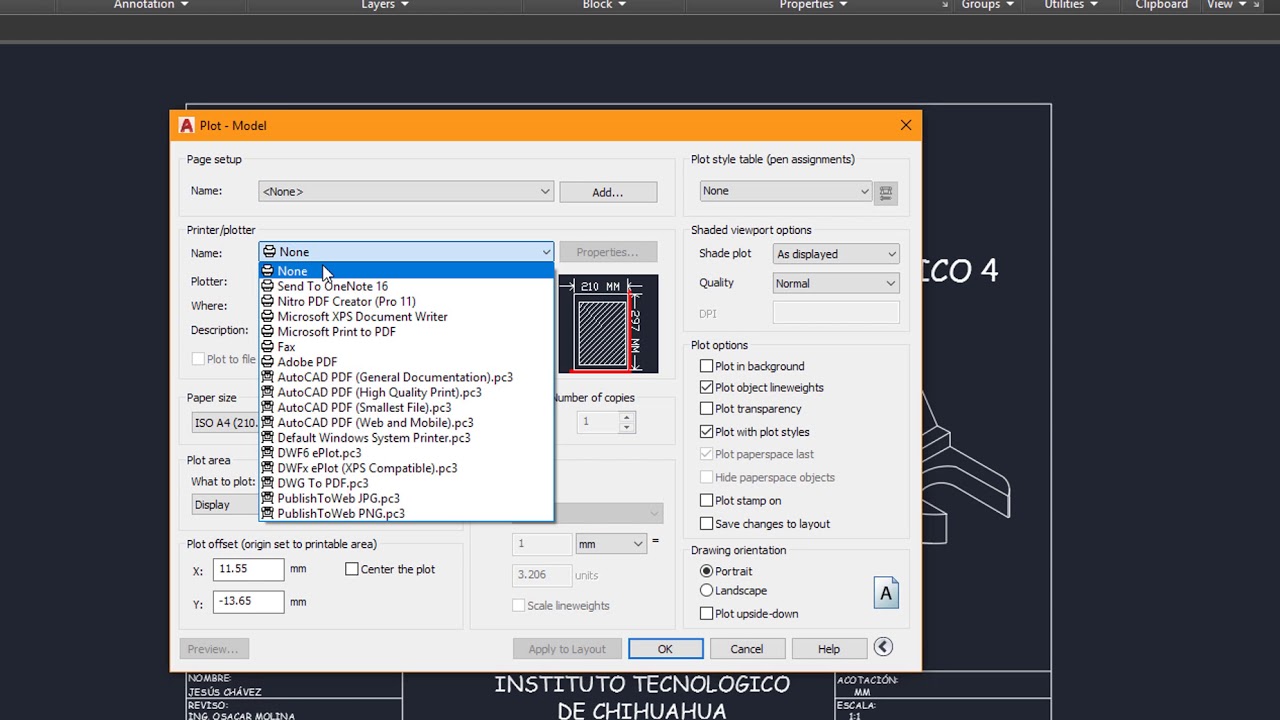Select Adobe PDF printer

pos(406,362)
